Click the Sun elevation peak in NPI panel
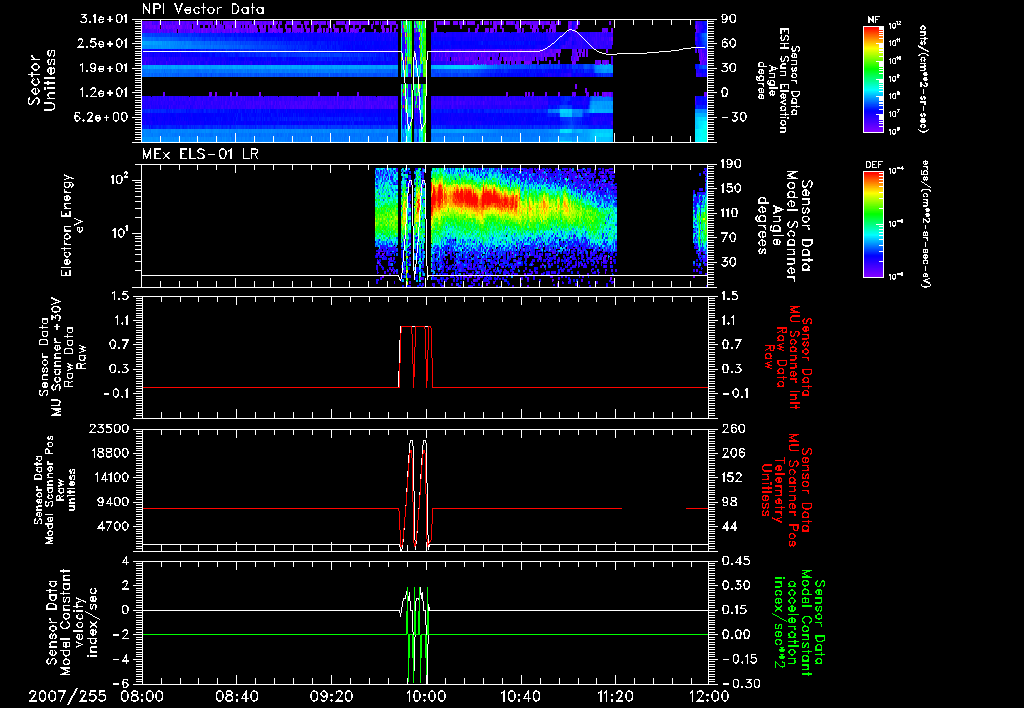Image resolution: width=1024 pixels, height=708 pixels. point(571,30)
